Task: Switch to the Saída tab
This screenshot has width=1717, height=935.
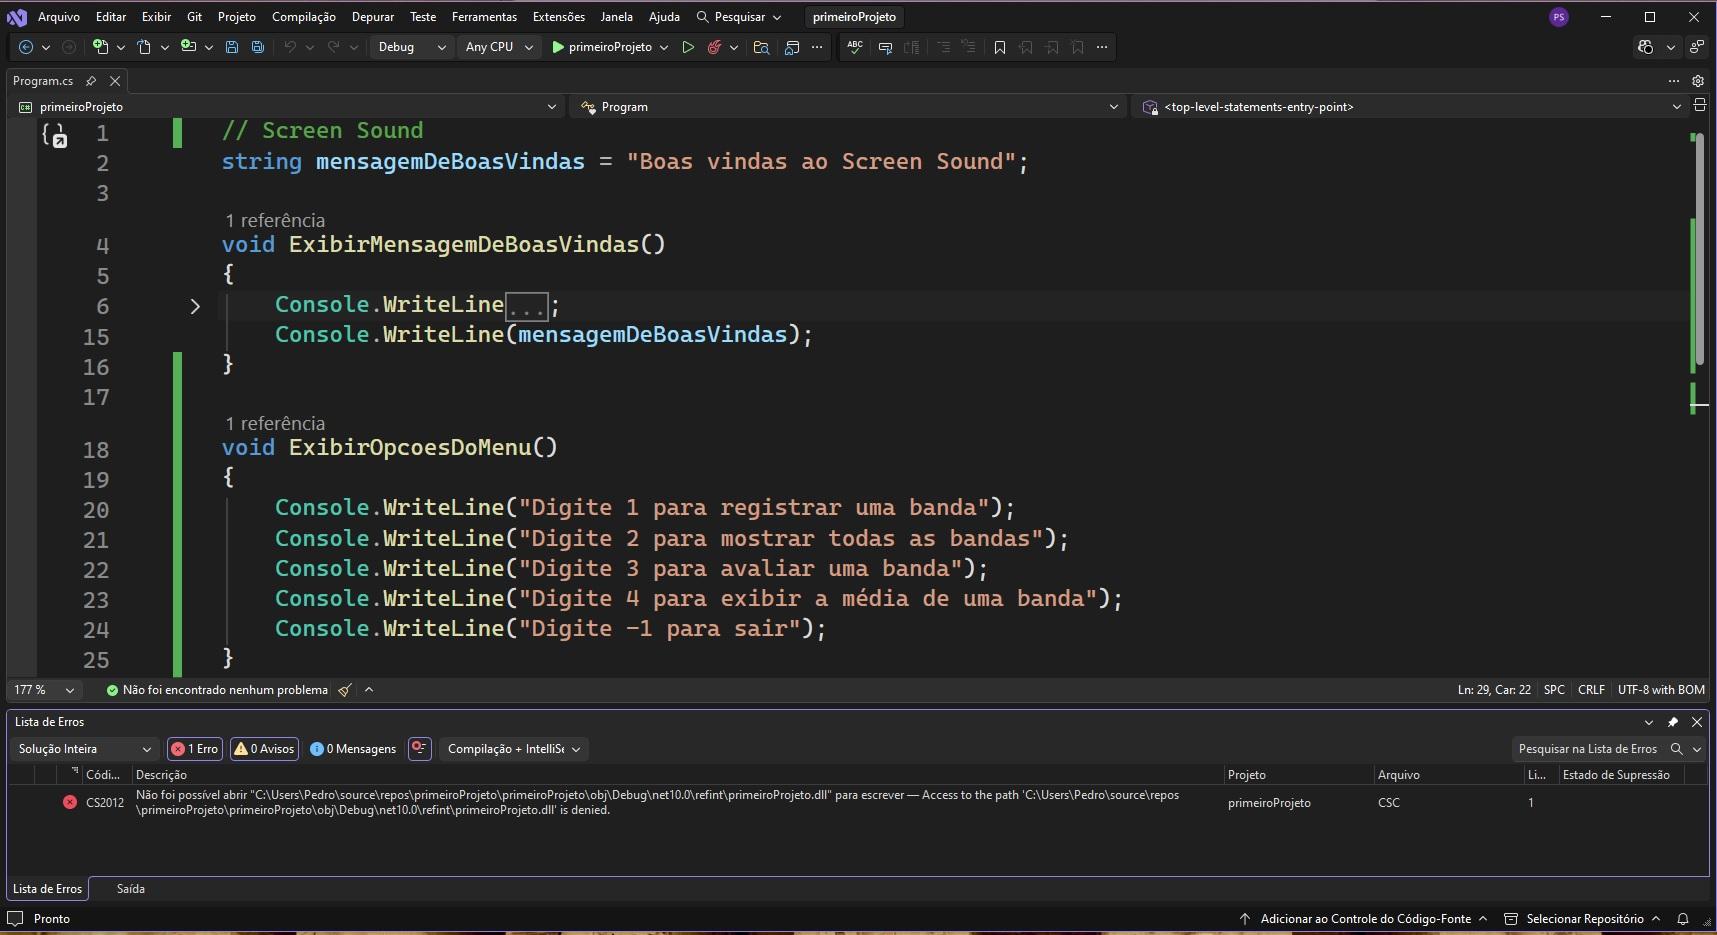Action: click(x=130, y=889)
